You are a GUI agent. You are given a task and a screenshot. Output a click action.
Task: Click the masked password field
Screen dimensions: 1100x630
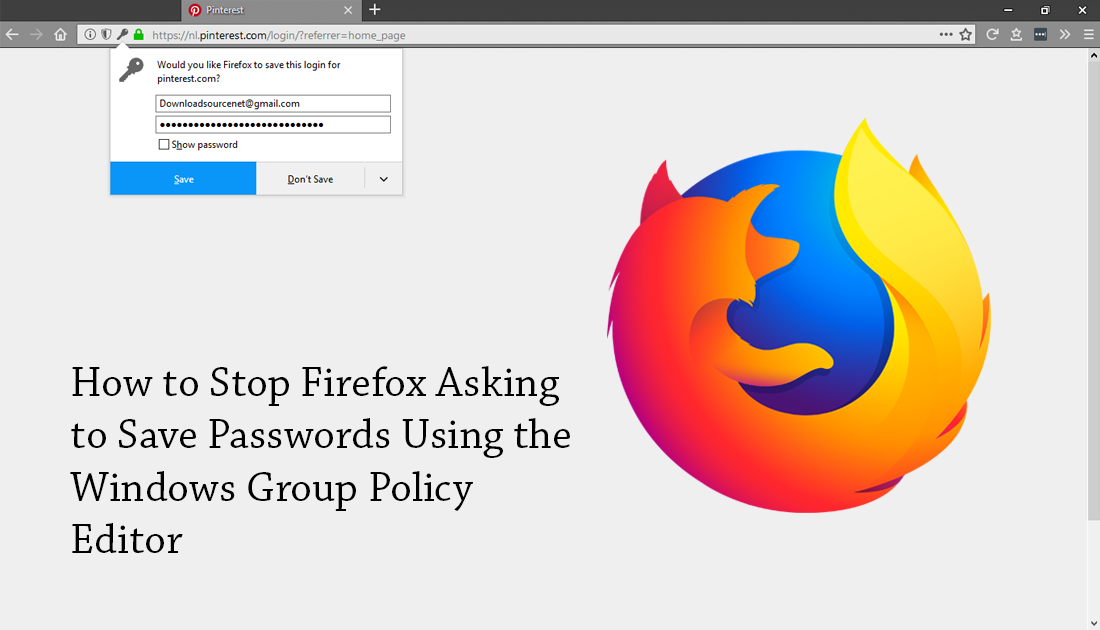coord(273,125)
